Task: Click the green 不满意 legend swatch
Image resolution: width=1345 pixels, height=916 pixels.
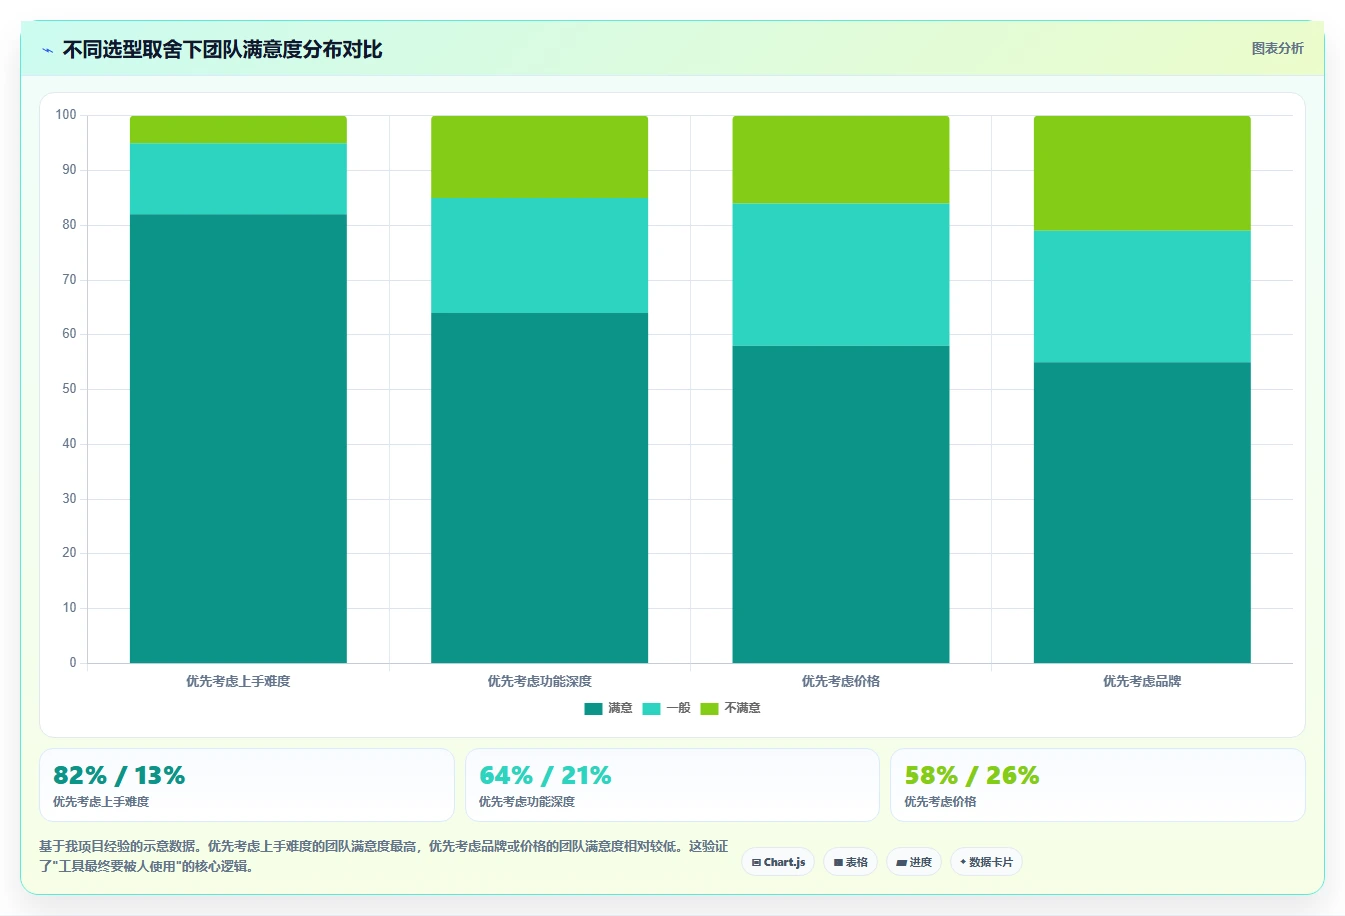Action: pyautogui.click(x=709, y=708)
